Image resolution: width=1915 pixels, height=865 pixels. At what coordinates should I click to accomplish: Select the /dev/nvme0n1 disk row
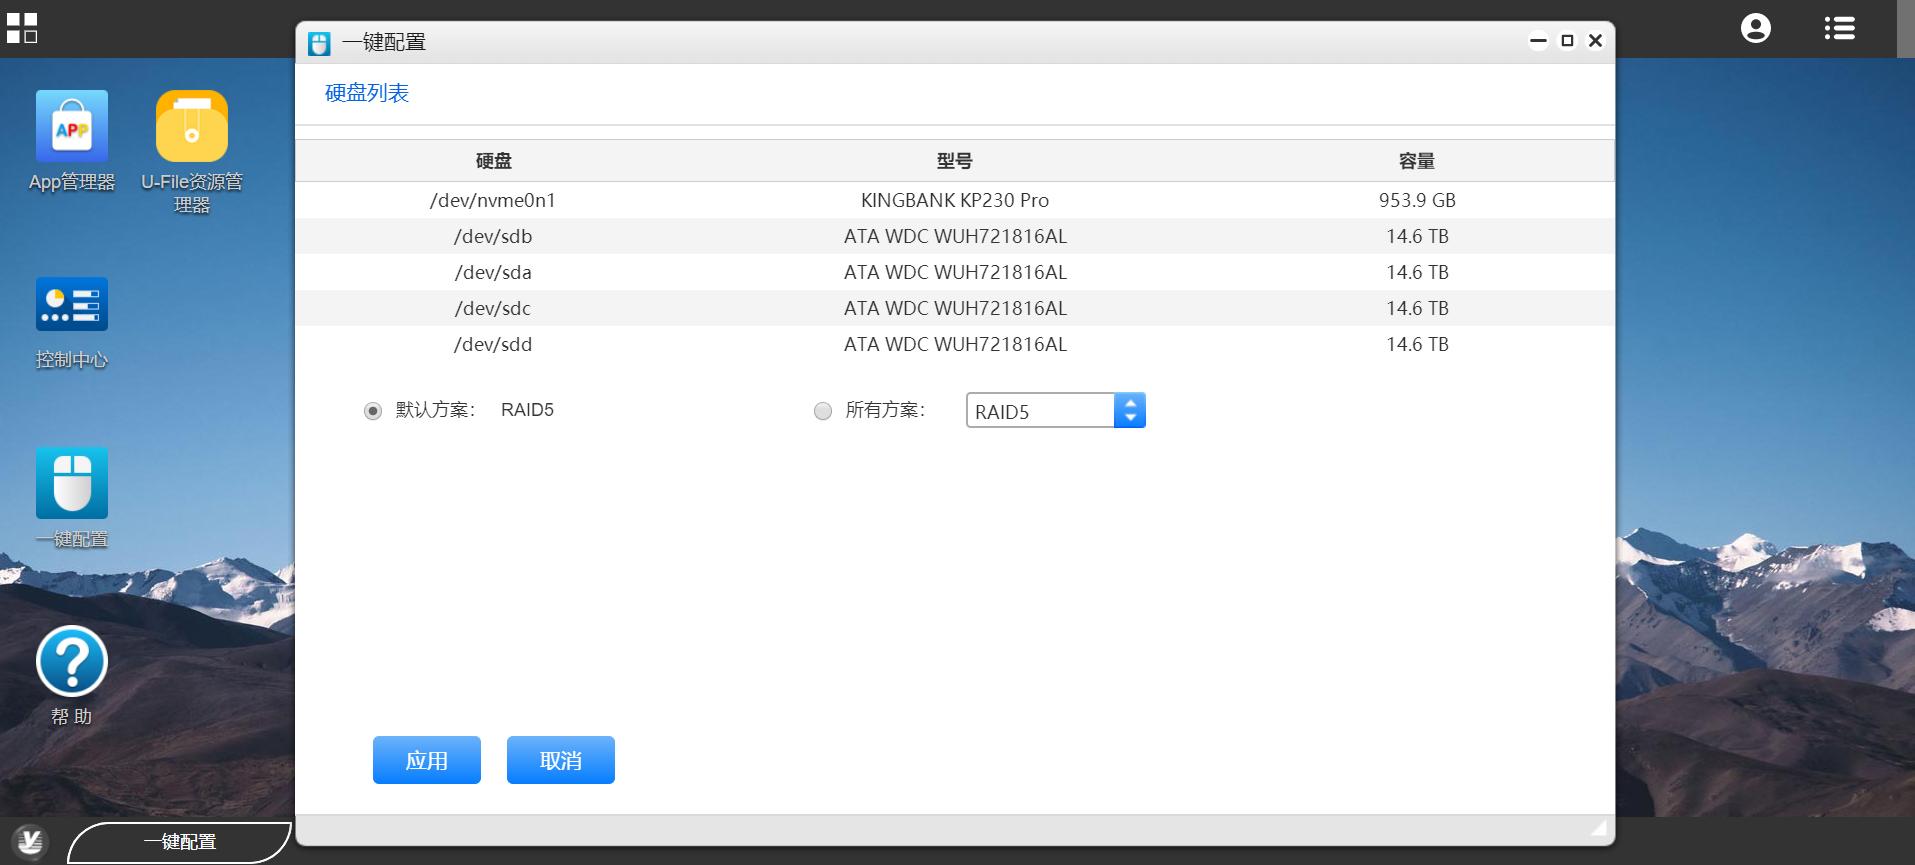click(955, 200)
